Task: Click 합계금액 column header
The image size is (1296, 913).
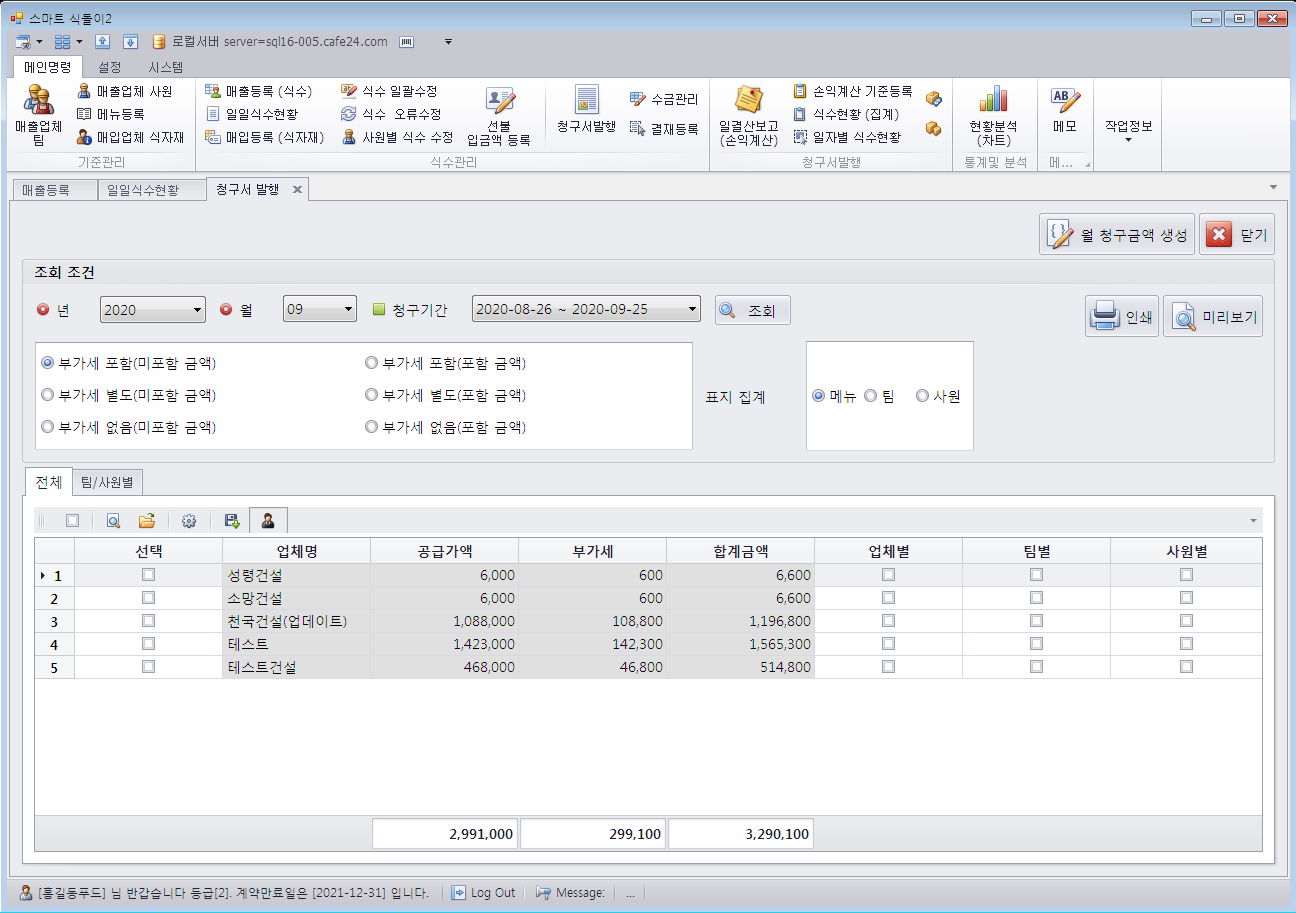Action: pos(740,551)
